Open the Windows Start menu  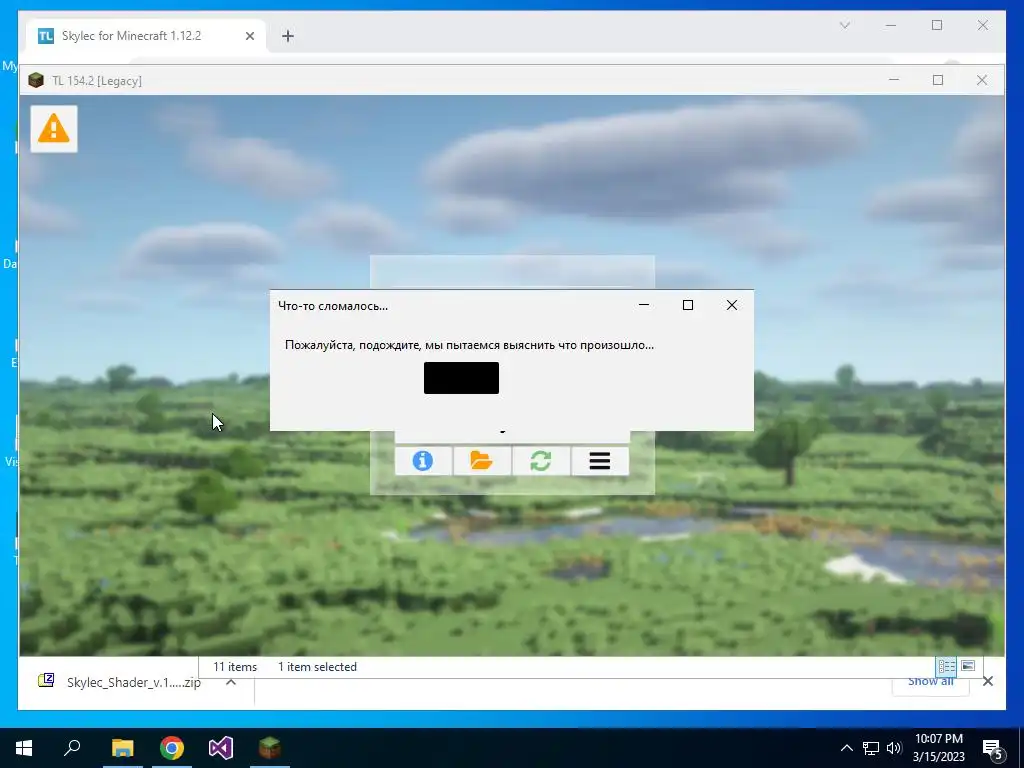click(24, 748)
